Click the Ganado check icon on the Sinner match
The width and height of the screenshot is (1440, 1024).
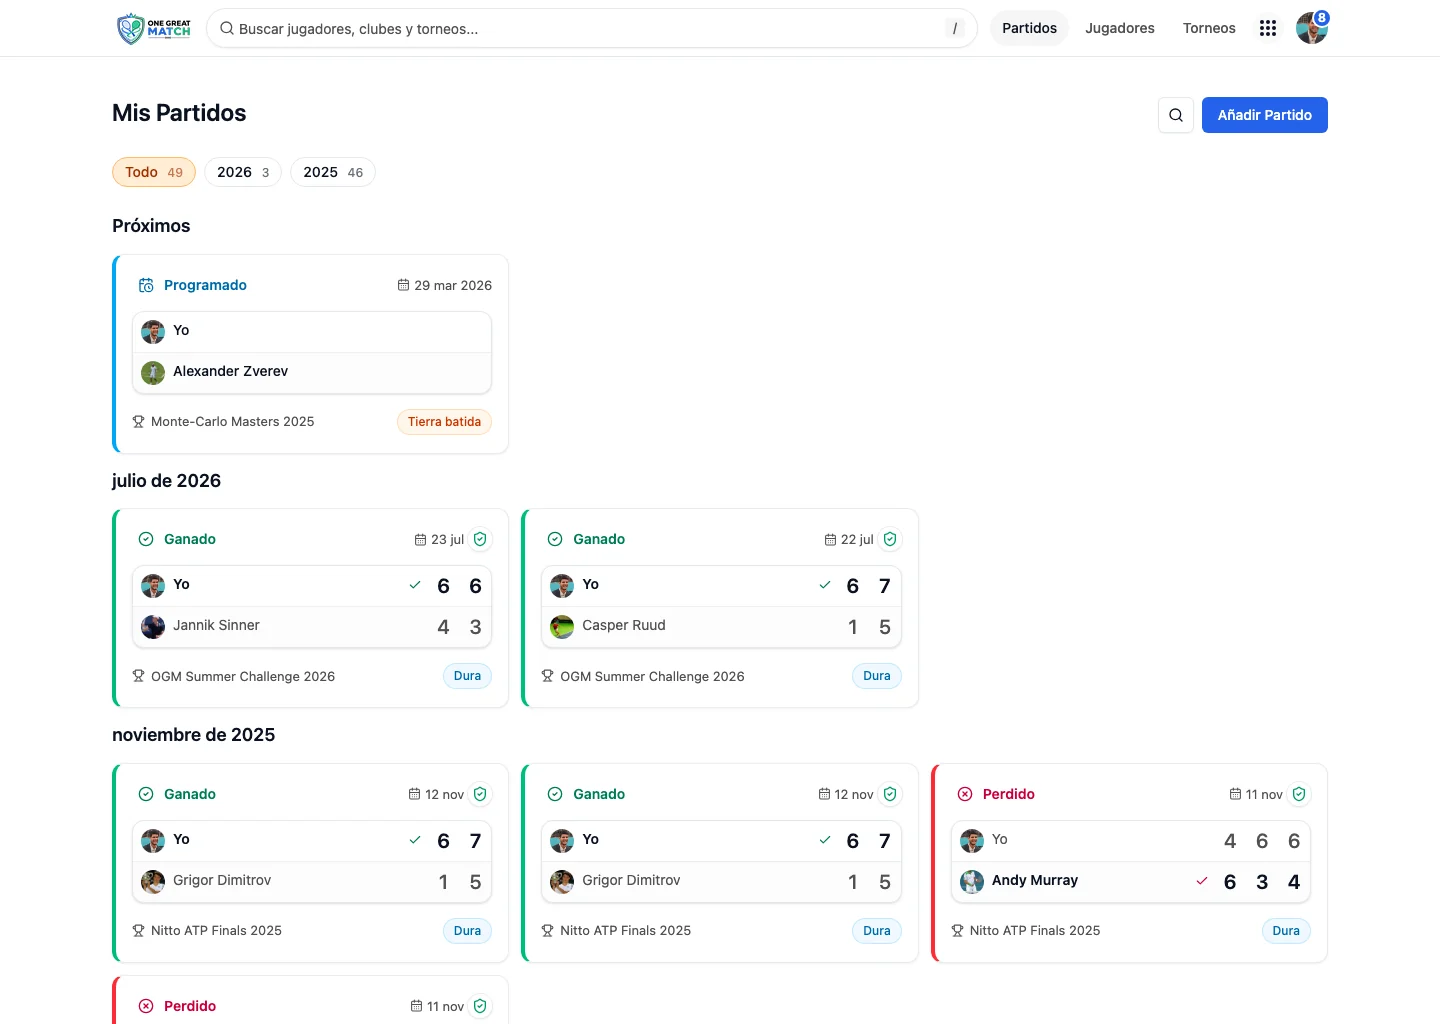point(146,539)
